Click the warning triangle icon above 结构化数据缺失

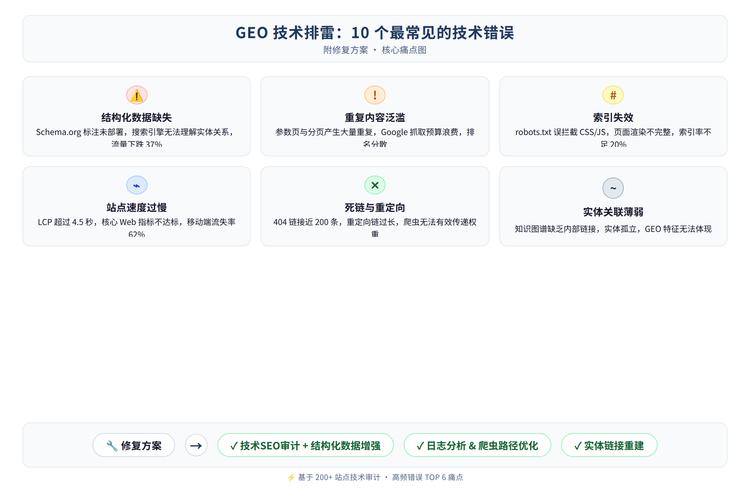pos(136,95)
